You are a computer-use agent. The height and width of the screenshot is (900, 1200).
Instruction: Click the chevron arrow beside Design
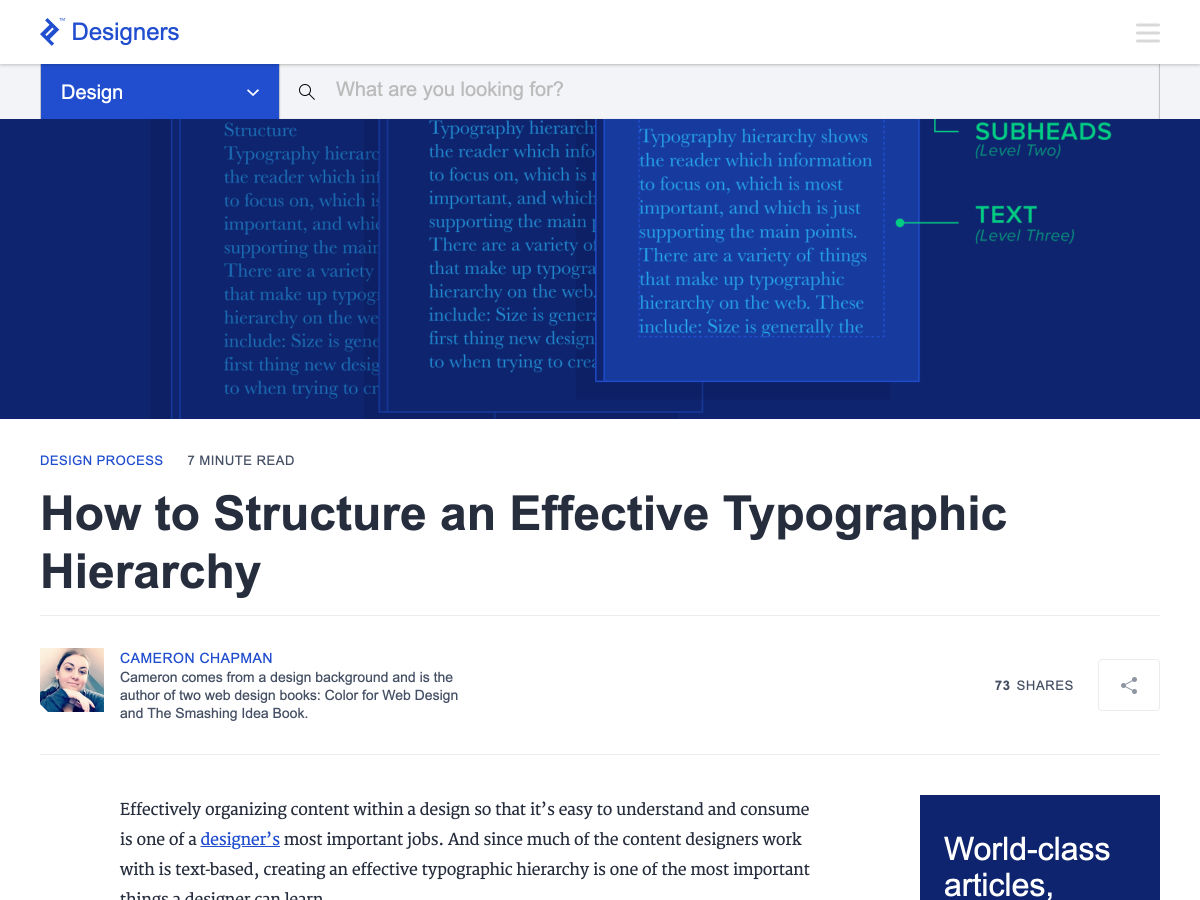(253, 93)
